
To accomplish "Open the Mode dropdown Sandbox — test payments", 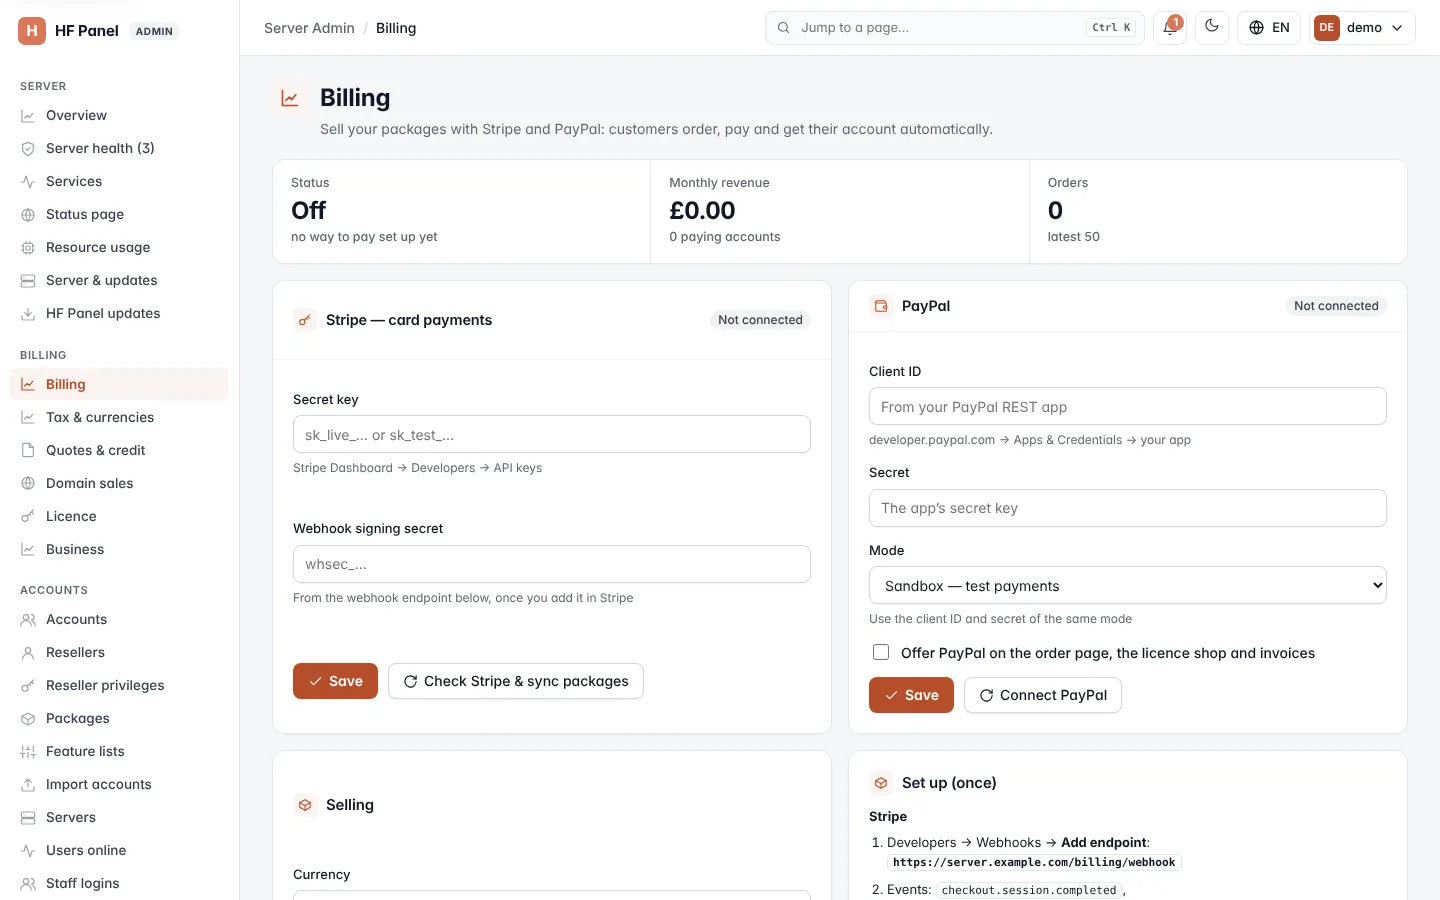I will pos(1128,585).
